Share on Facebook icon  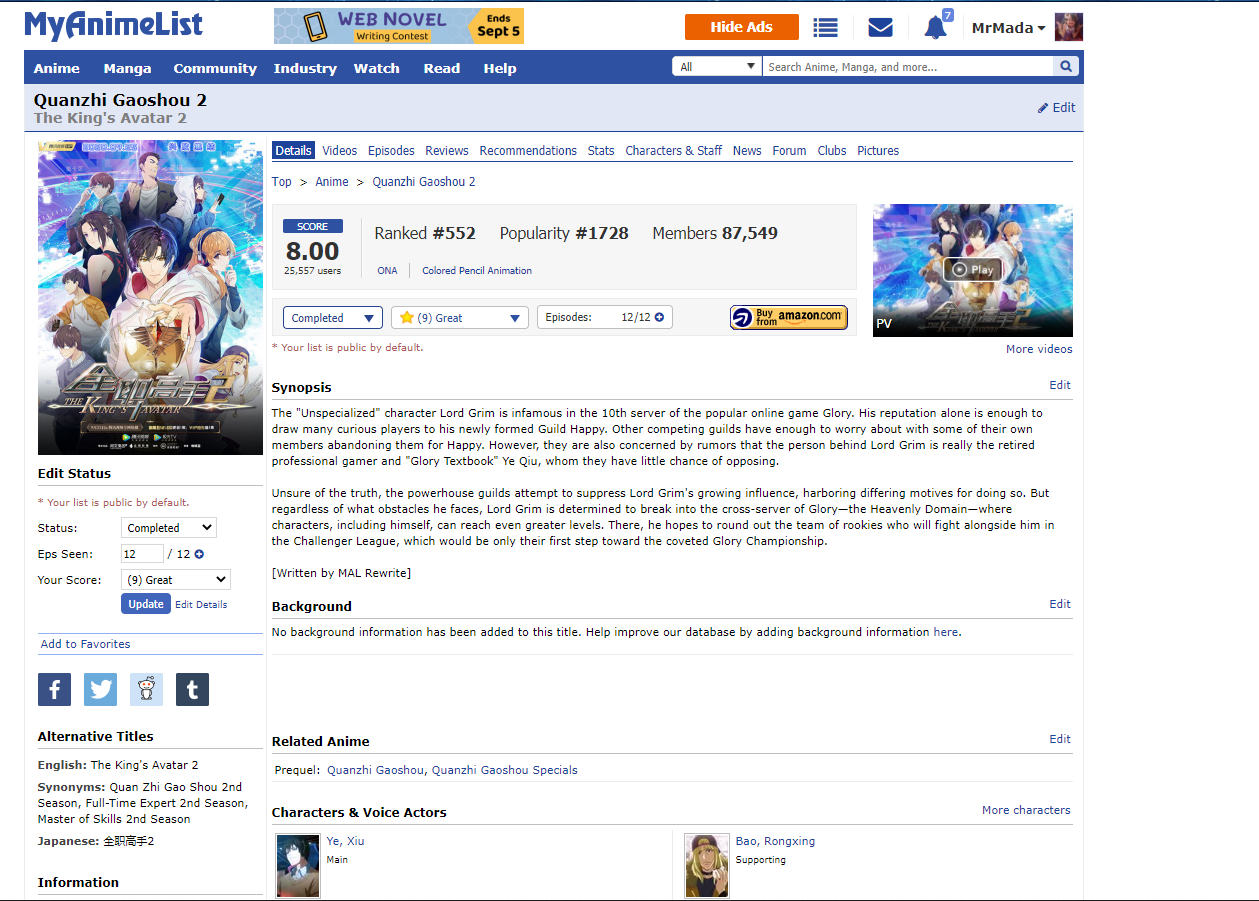click(x=54, y=689)
